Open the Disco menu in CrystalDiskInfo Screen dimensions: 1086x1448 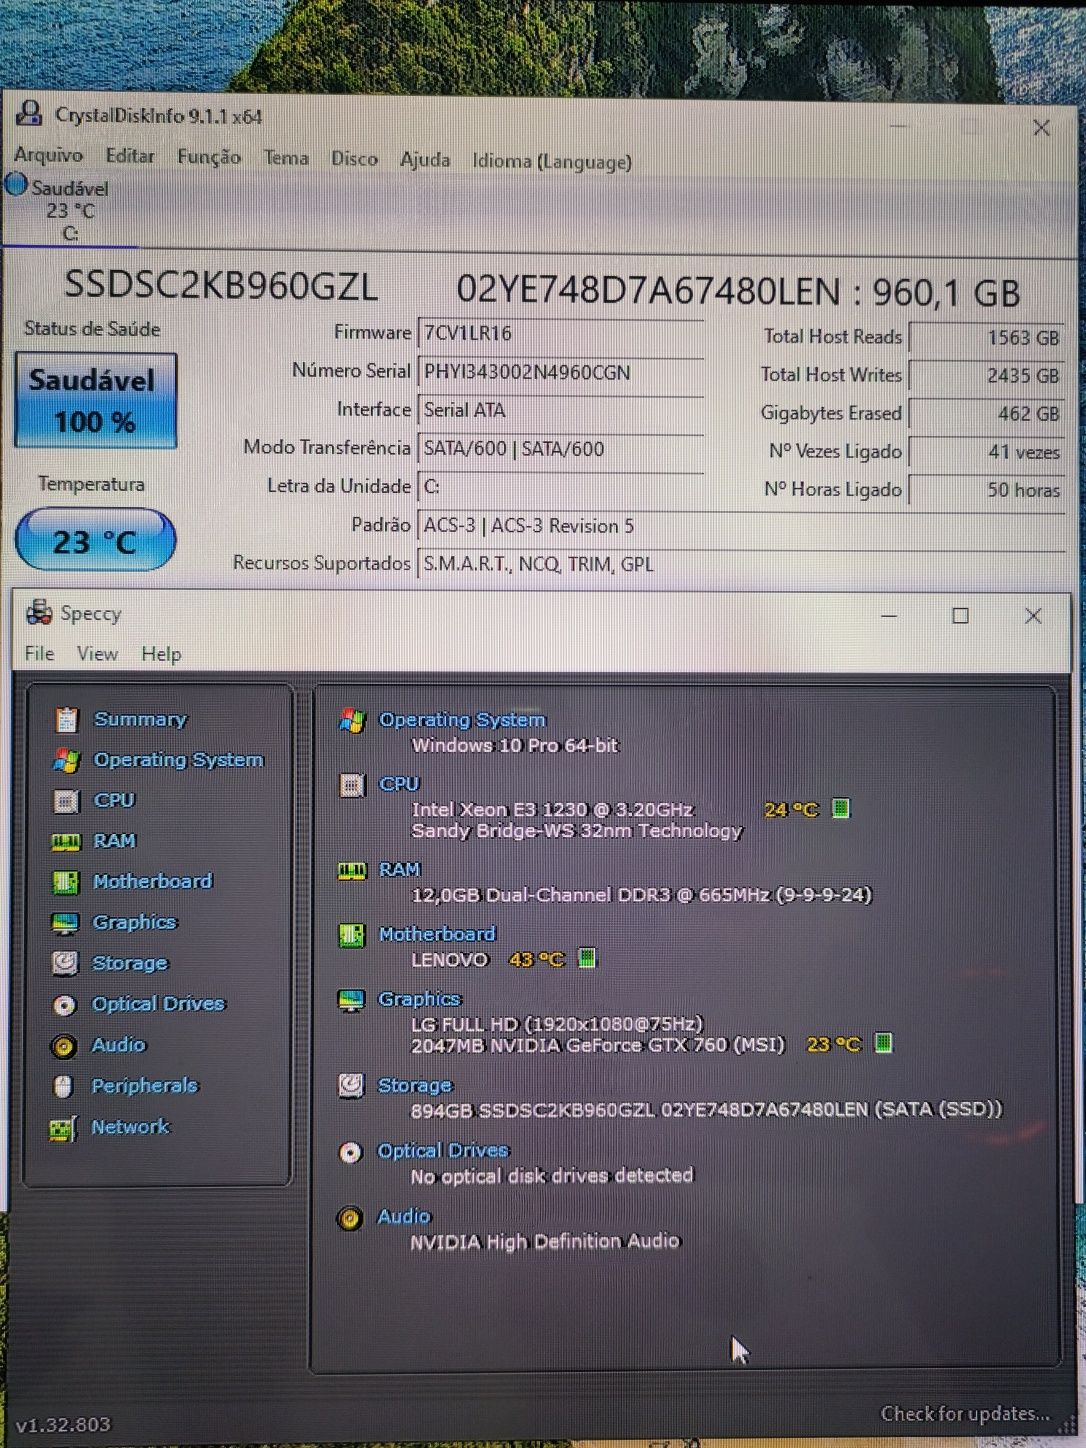(354, 159)
